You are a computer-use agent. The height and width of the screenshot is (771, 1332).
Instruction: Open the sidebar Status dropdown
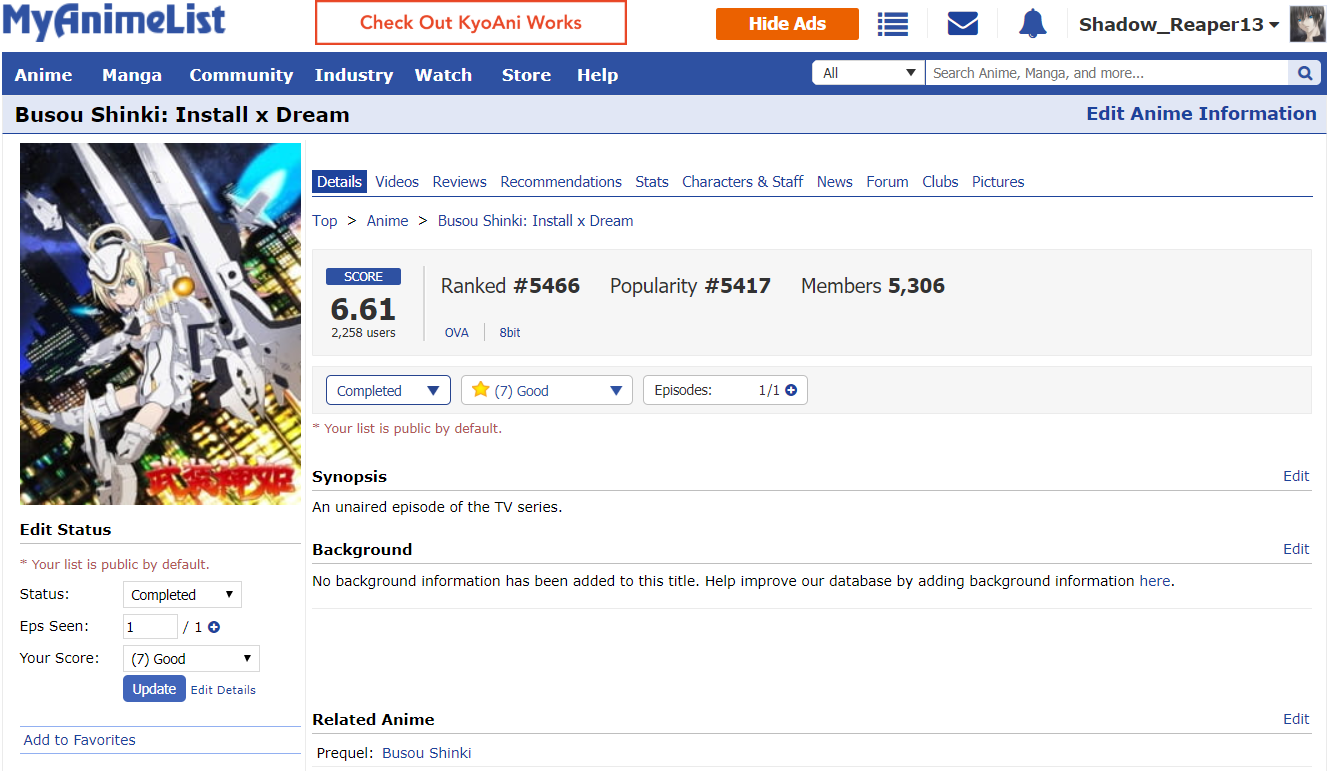point(182,595)
